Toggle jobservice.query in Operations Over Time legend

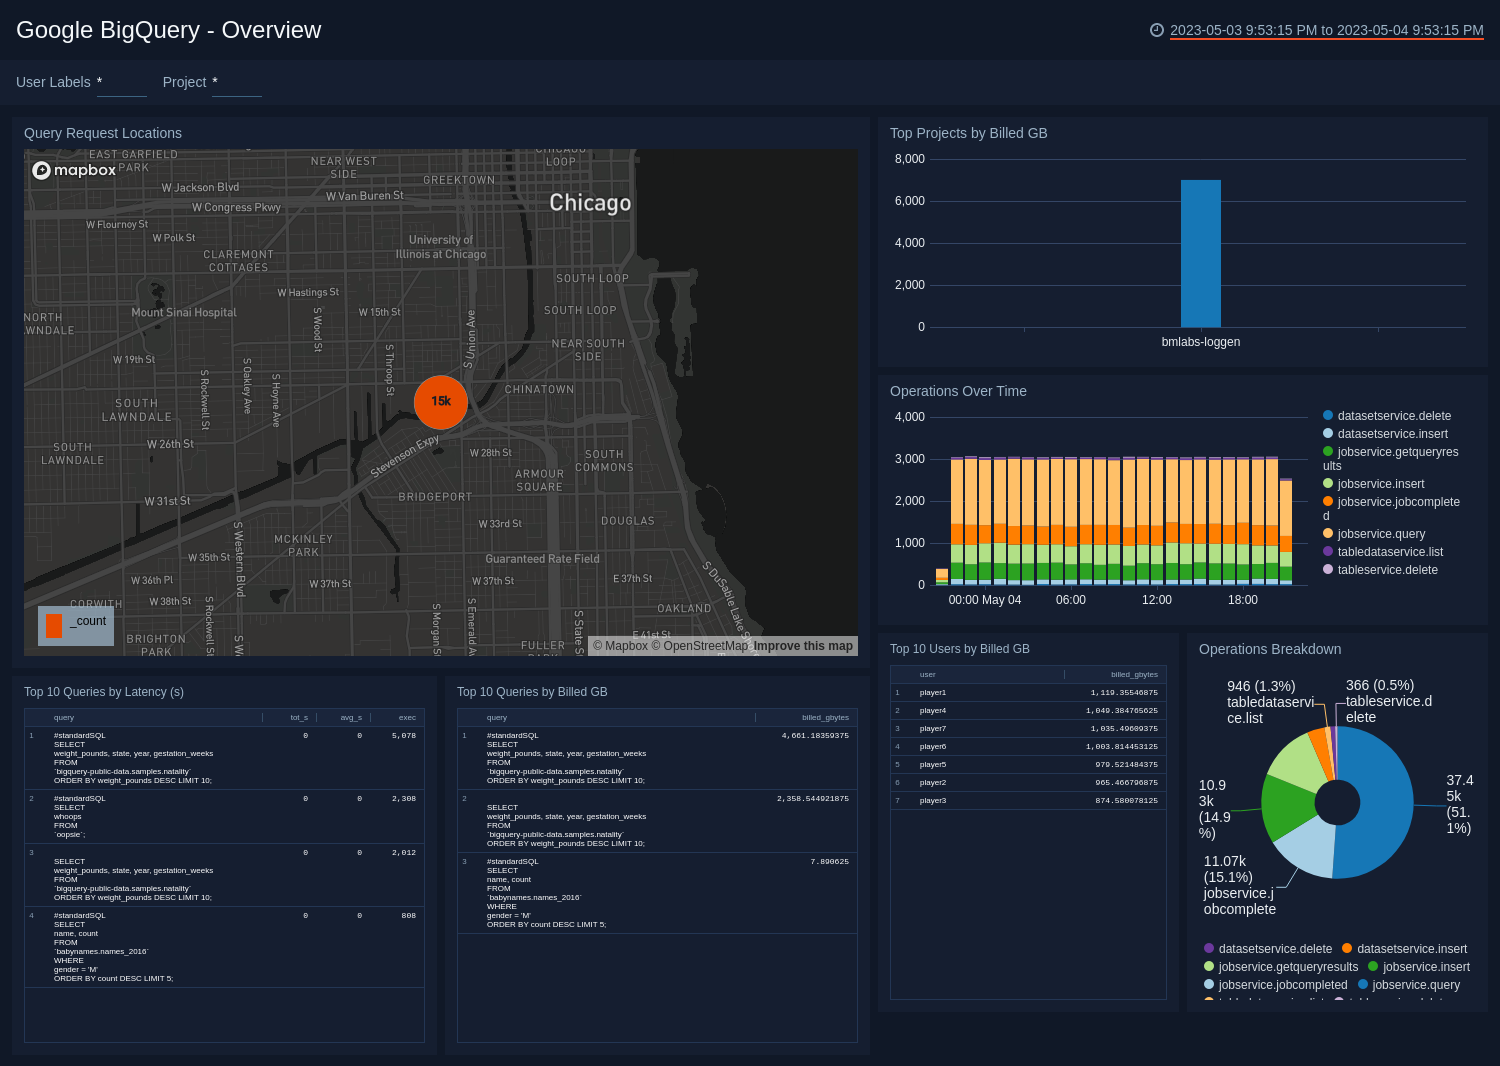[x=1373, y=534]
